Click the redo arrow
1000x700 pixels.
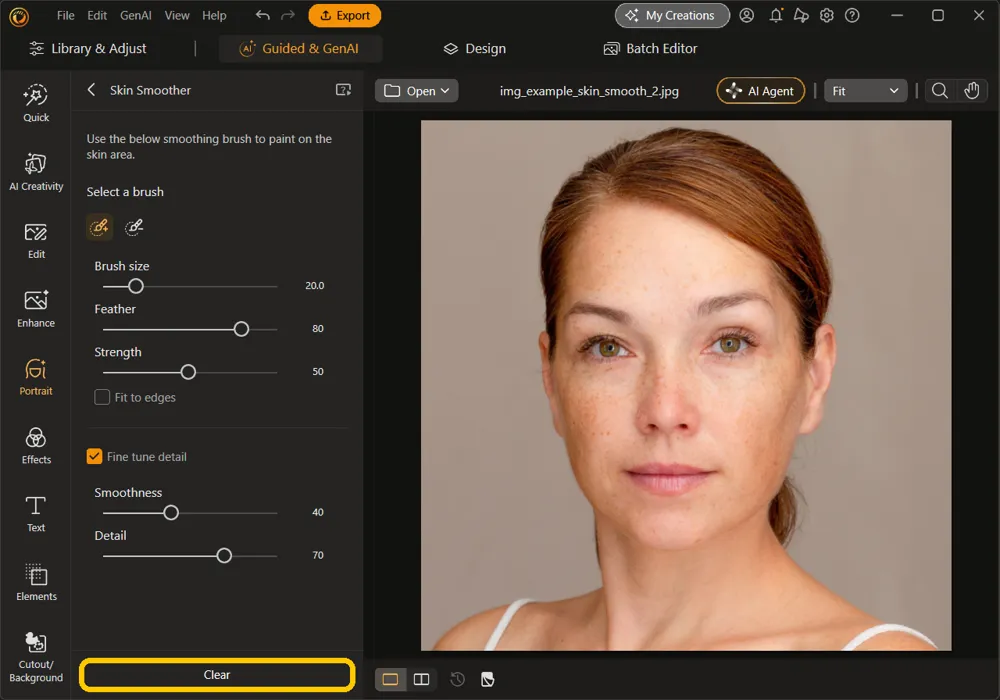(x=288, y=15)
